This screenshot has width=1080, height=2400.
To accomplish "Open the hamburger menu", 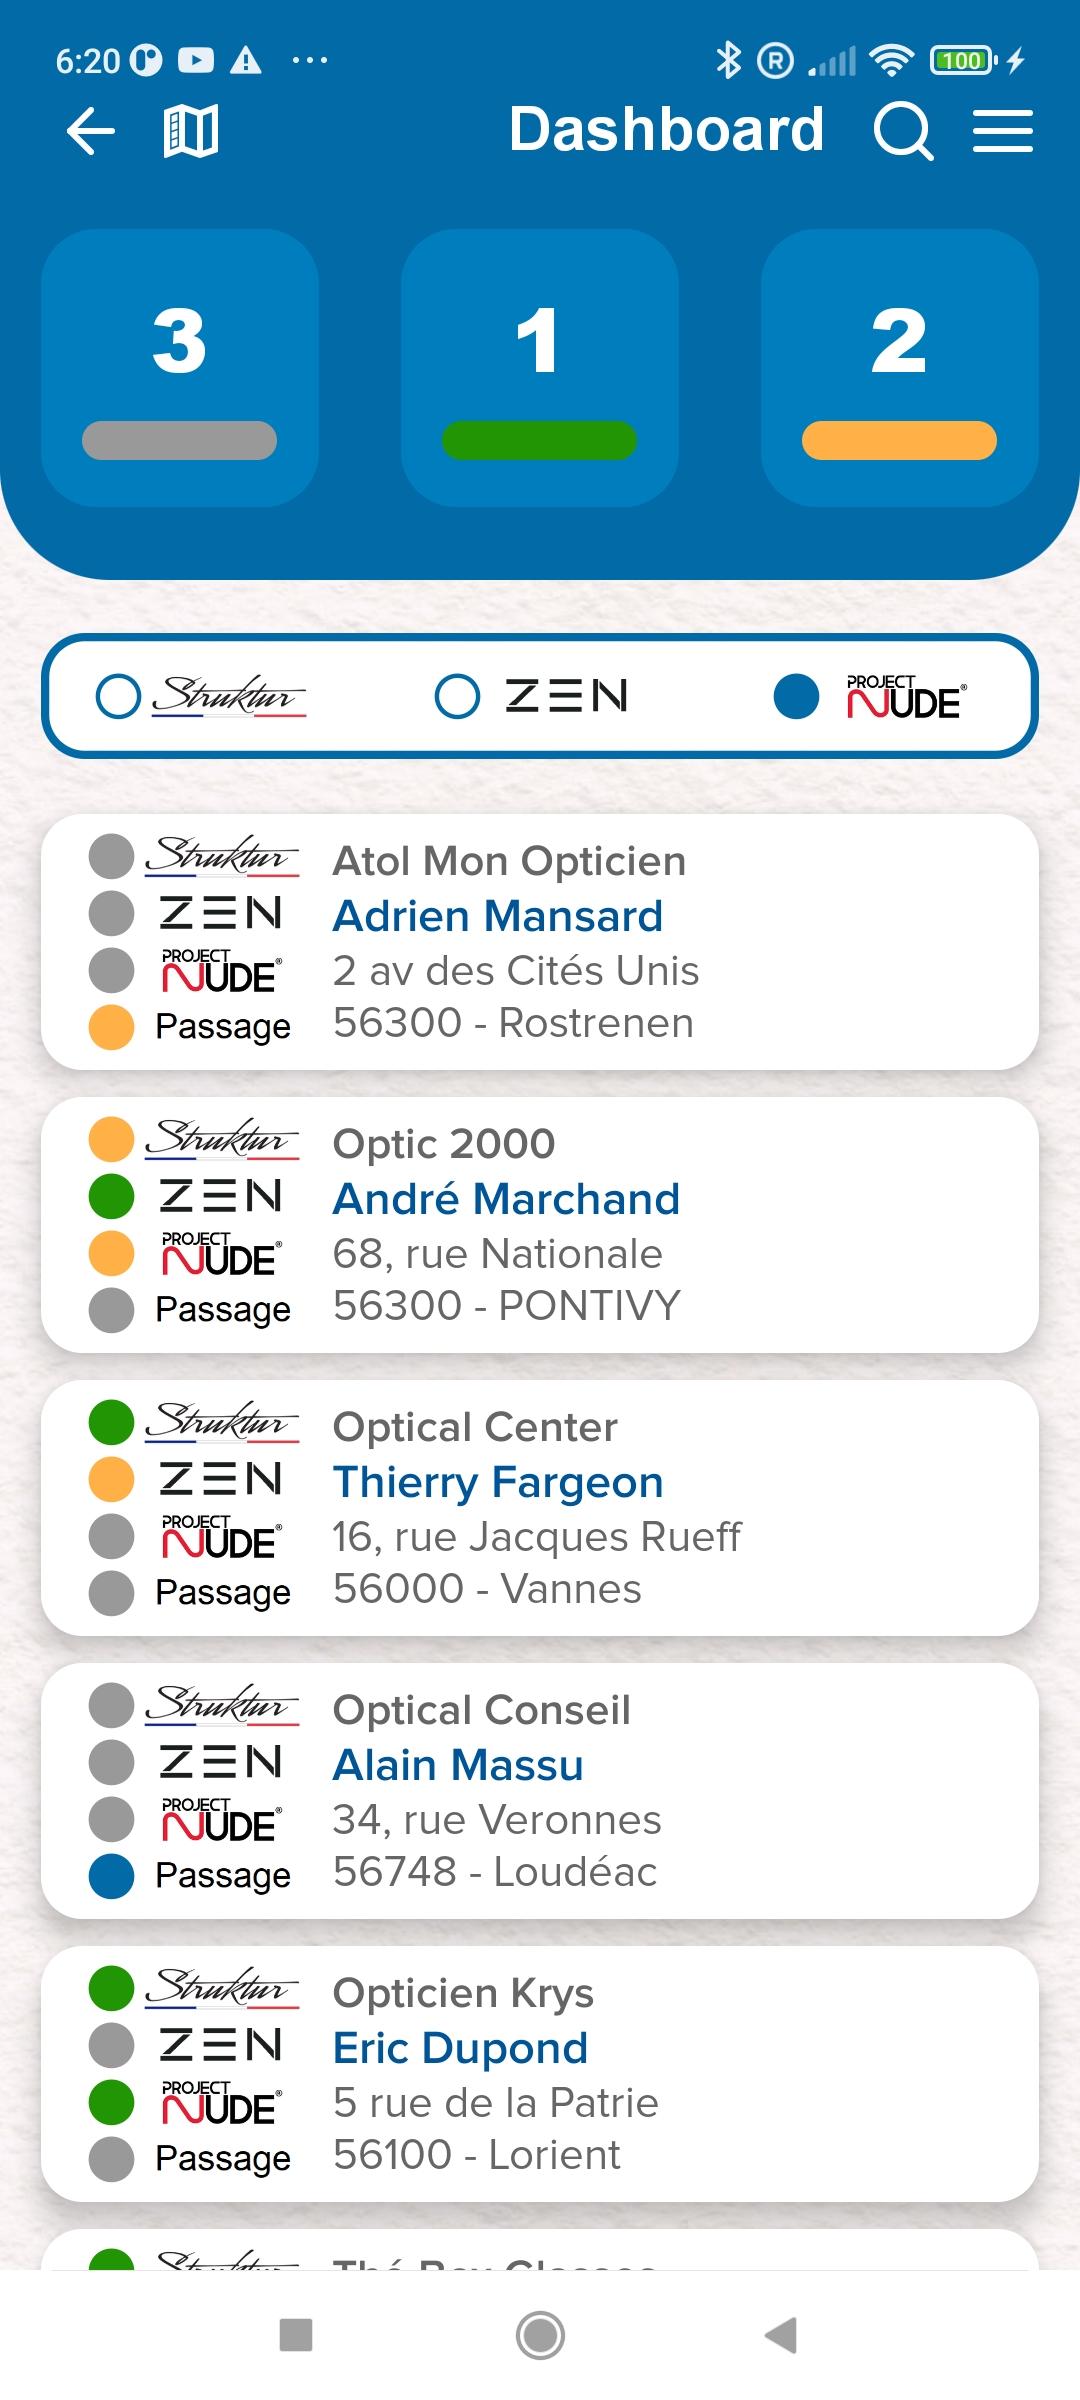I will [x=1003, y=131].
